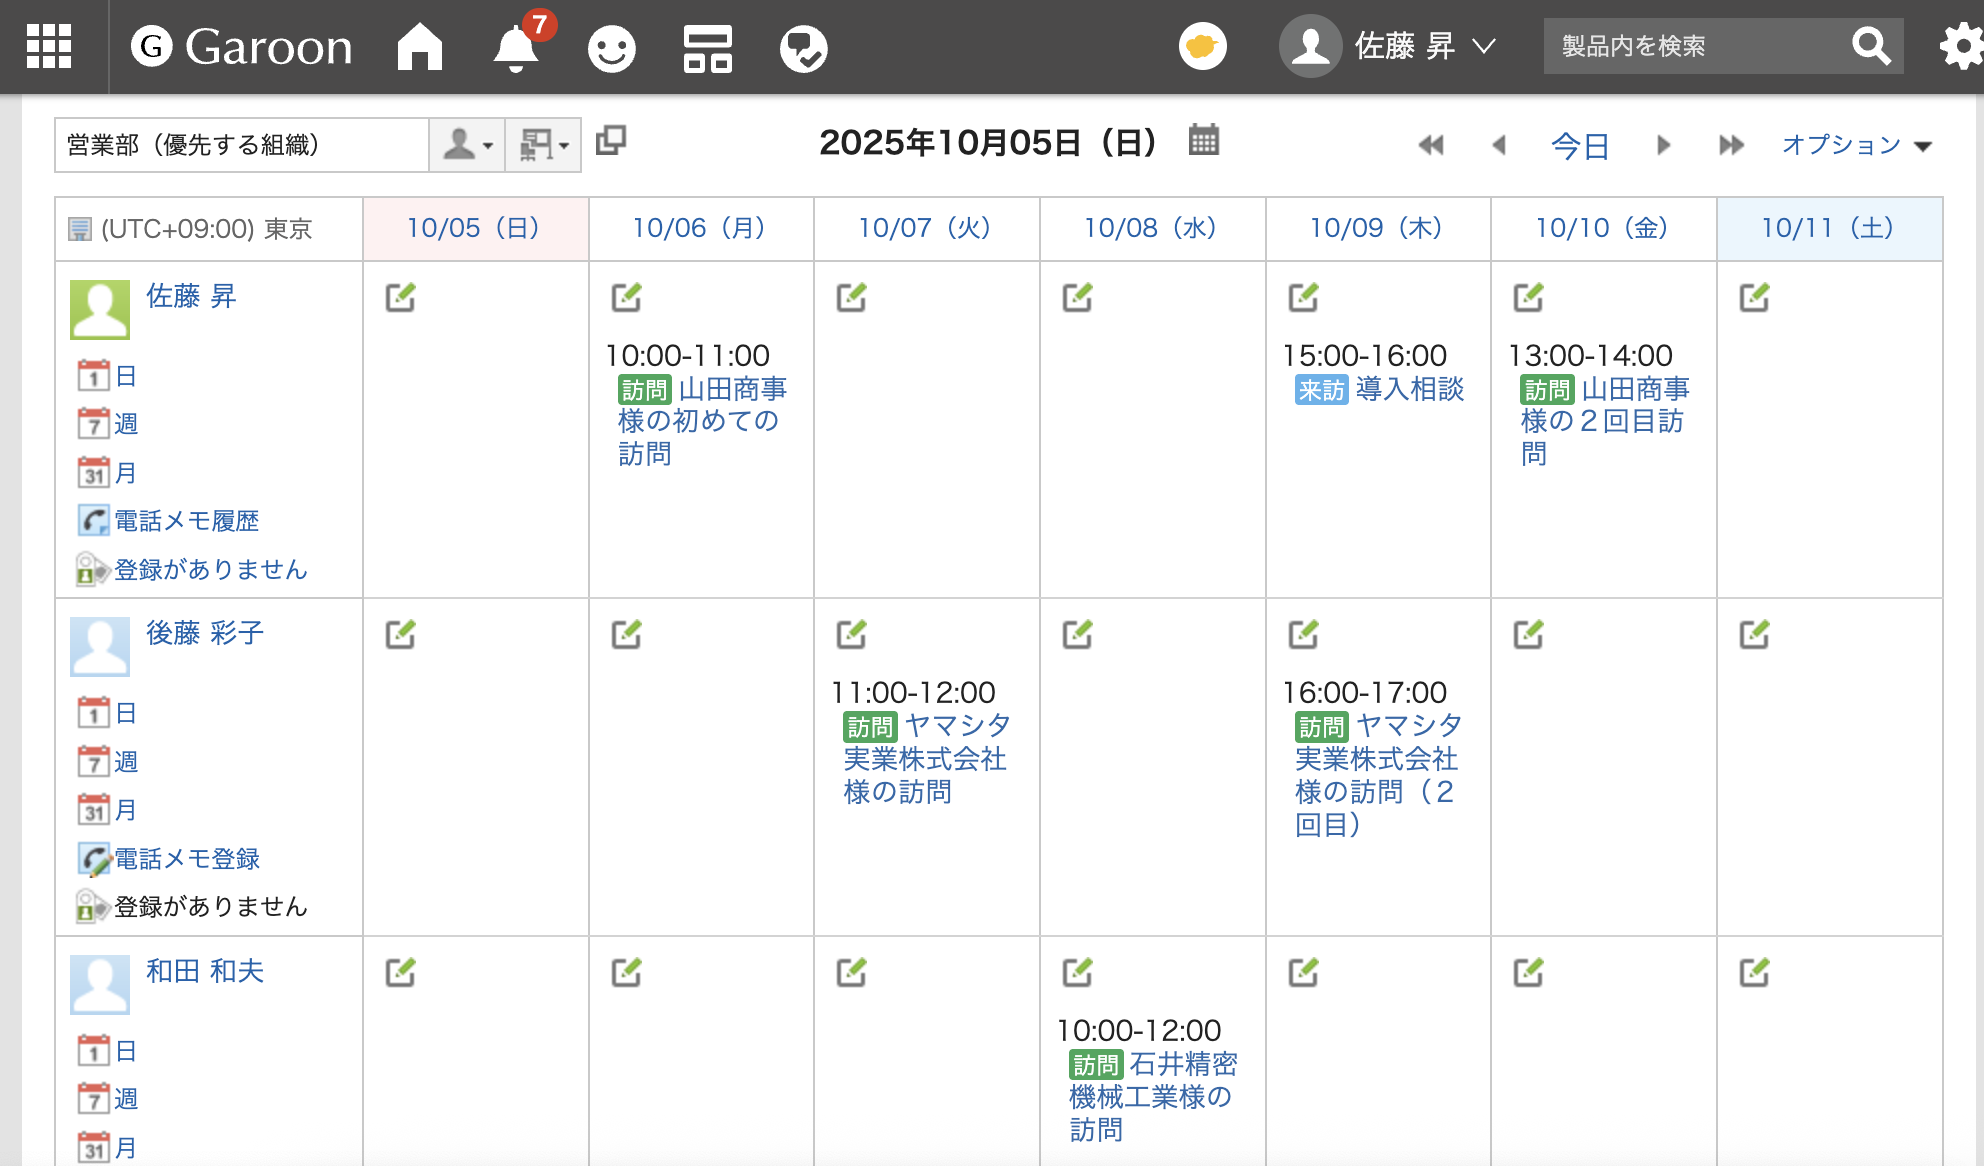Skip back one week
The width and height of the screenshot is (1984, 1166).
coord(1431,145)
